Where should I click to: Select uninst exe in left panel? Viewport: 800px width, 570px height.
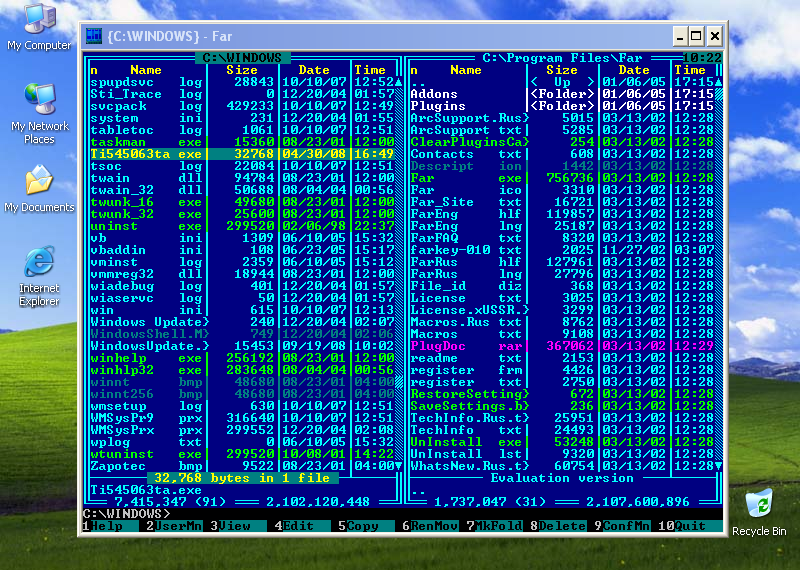pos(242,226)
